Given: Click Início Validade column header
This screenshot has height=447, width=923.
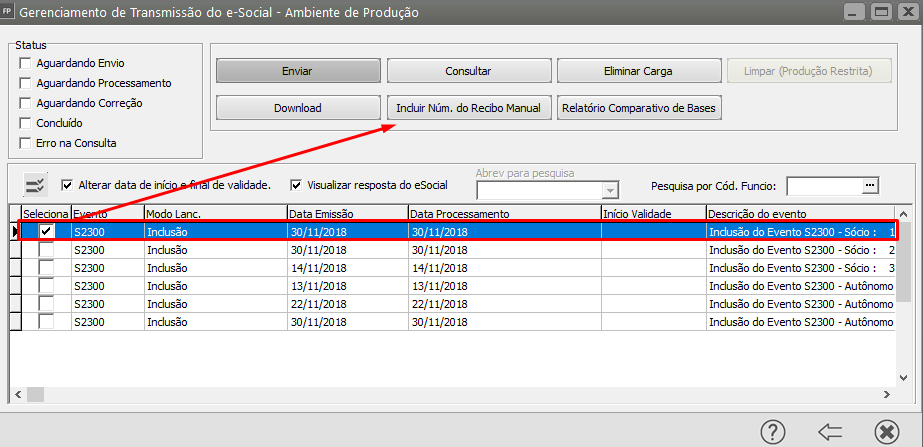Looking at the screenshot, I should pyautogui.click(x=653, y=214).
